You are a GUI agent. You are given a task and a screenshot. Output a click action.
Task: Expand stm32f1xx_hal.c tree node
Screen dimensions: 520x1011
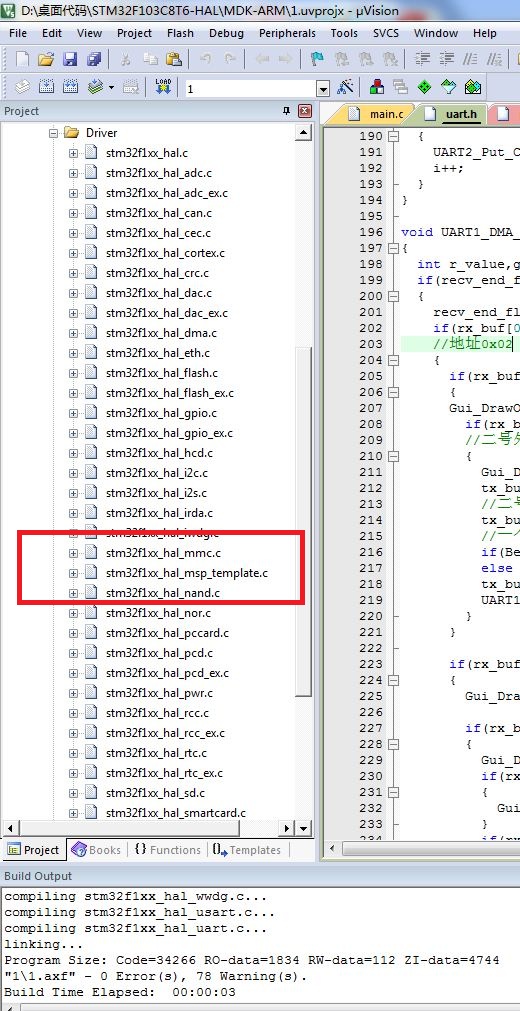click(x=73, y=153)
